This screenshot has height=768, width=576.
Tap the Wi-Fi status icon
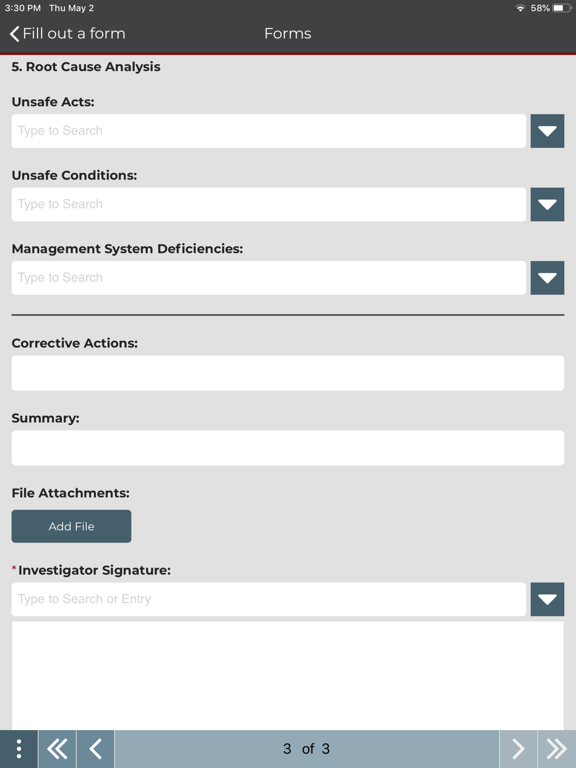click(520, 8)
